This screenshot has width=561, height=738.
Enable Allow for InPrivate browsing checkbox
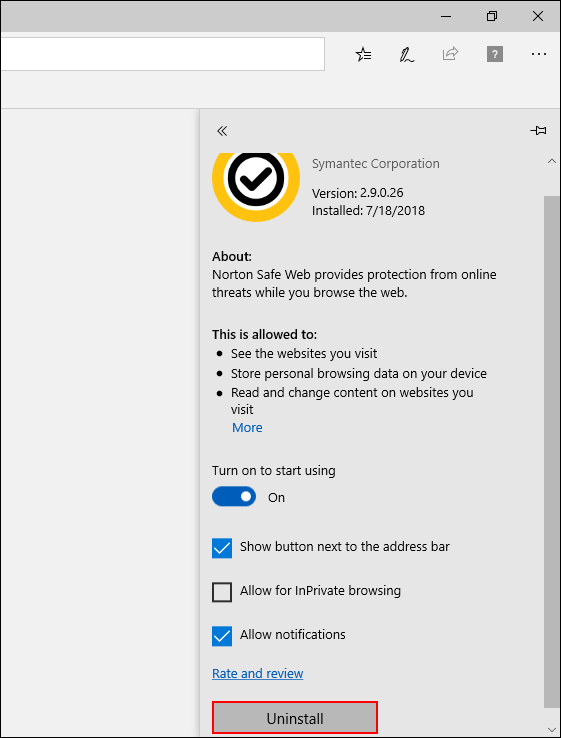[222, 592]
